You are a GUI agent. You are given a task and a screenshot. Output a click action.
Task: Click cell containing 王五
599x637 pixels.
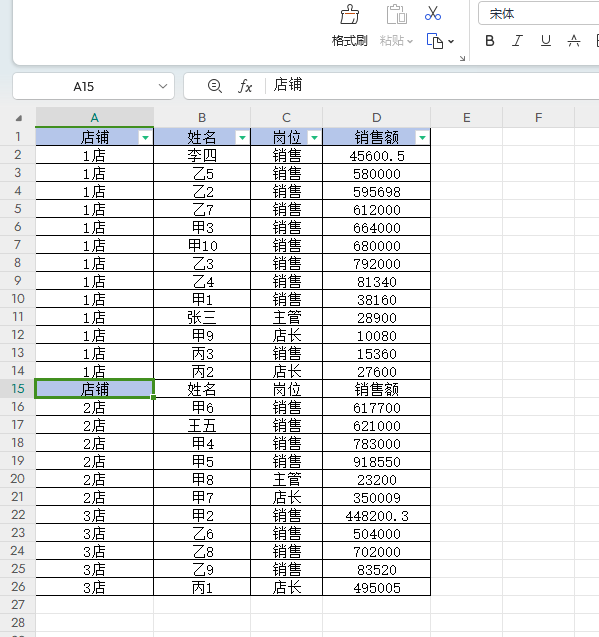tap(202, 425)
